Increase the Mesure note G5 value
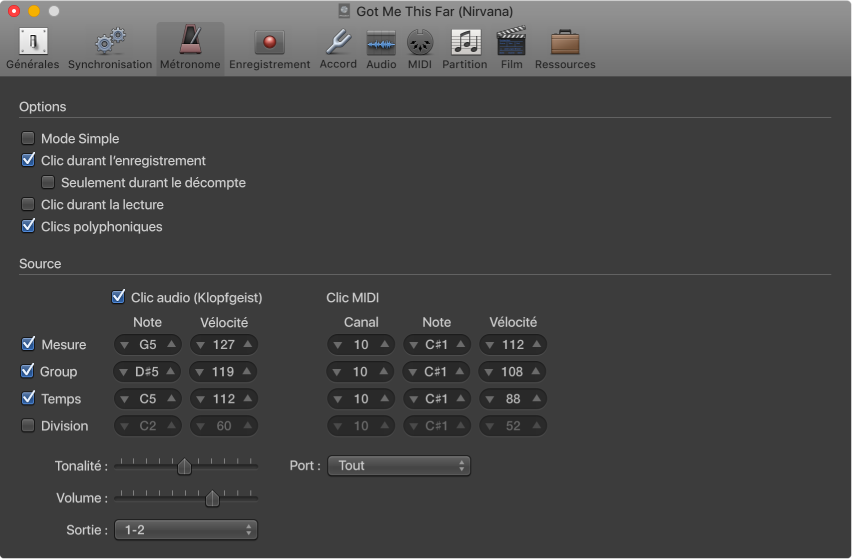 (172, 345)
